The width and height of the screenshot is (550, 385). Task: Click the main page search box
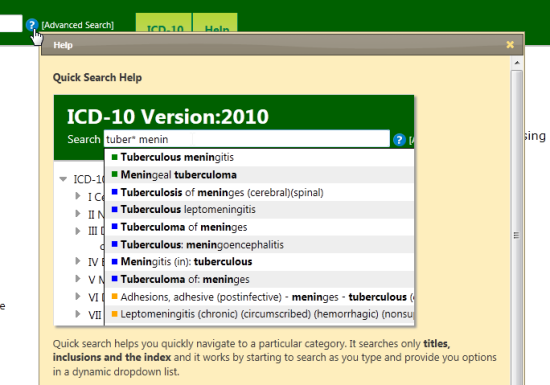(11, 23)
